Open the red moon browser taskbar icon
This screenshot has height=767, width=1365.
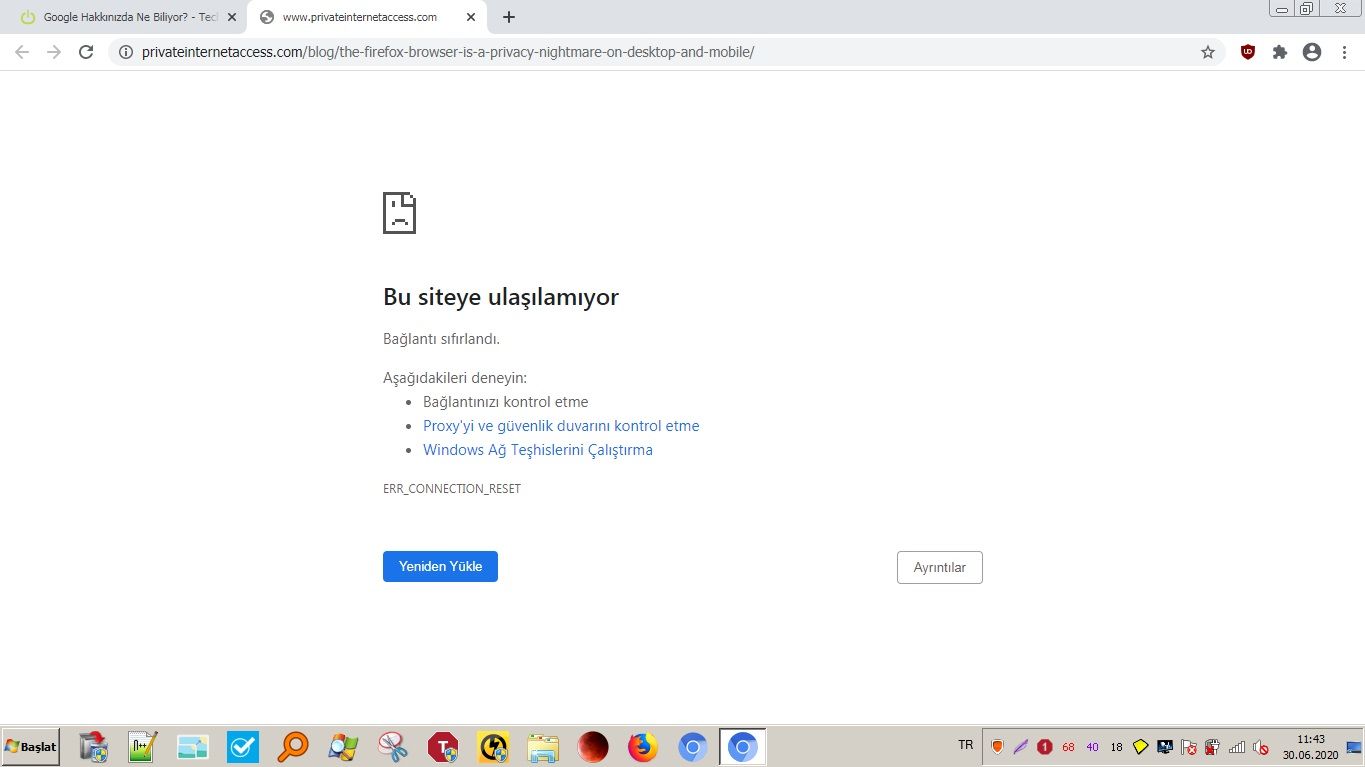coord(593,747)
